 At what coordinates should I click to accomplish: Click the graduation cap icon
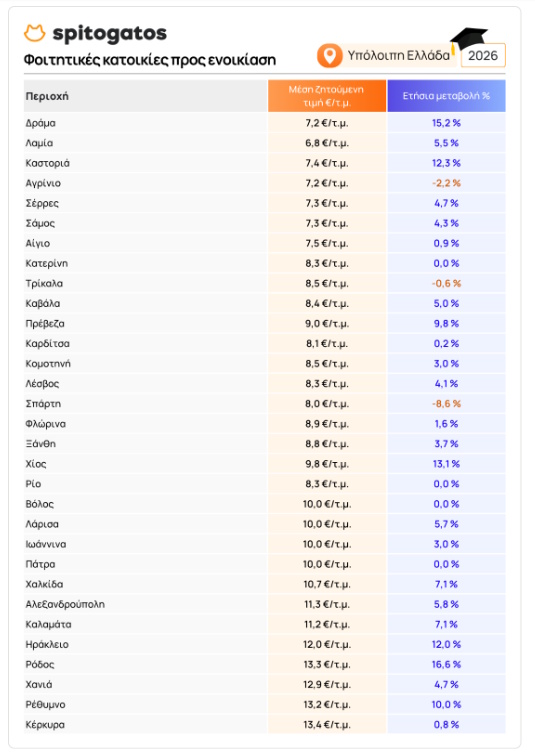pyautogui.click(x=468, y=41)
